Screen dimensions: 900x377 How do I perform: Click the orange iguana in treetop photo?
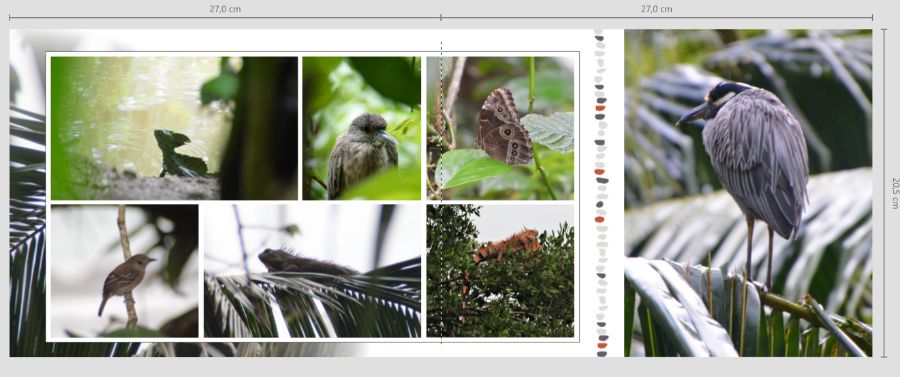(500, 271)
